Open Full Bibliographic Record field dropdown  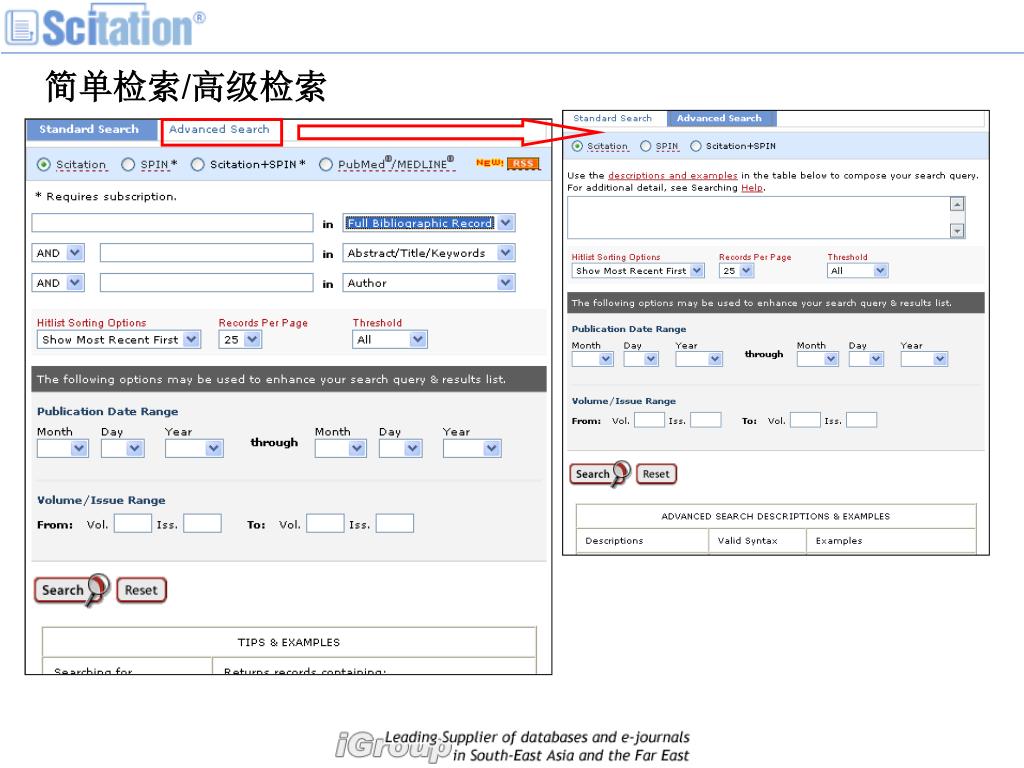coord(429,223)
